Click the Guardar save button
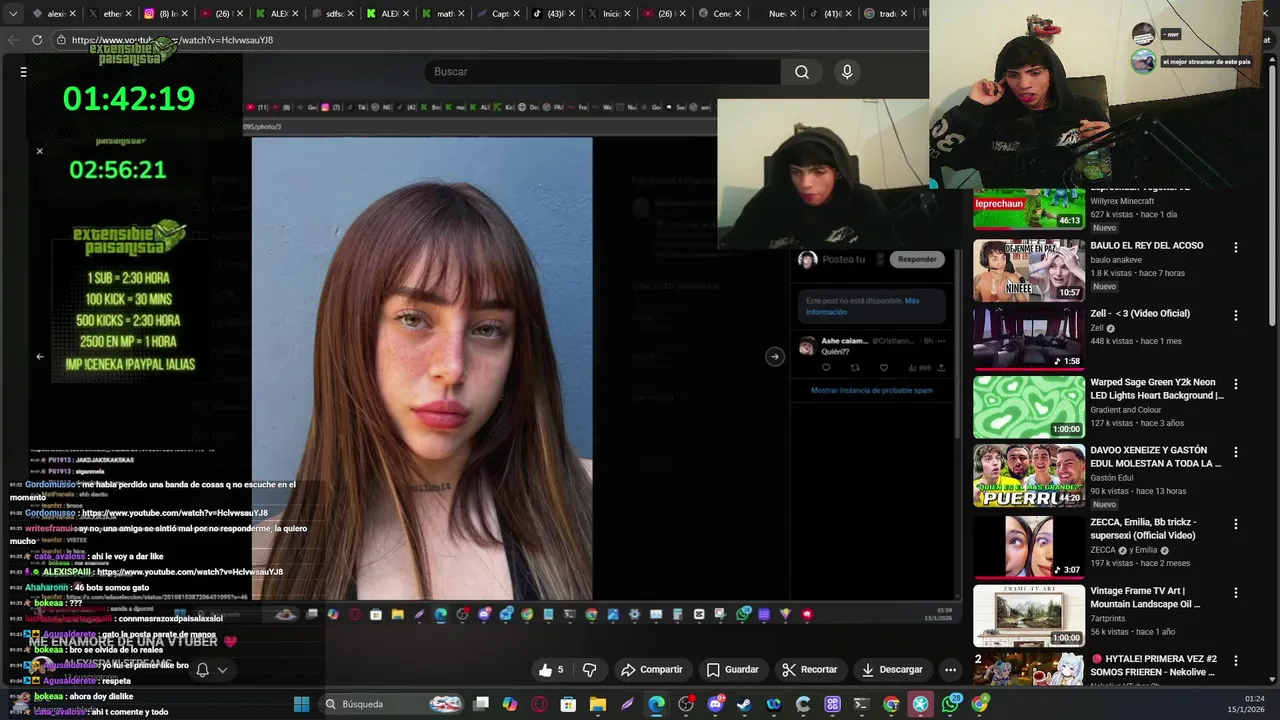Screen dimensions: 1280x720 pos(732,670)
